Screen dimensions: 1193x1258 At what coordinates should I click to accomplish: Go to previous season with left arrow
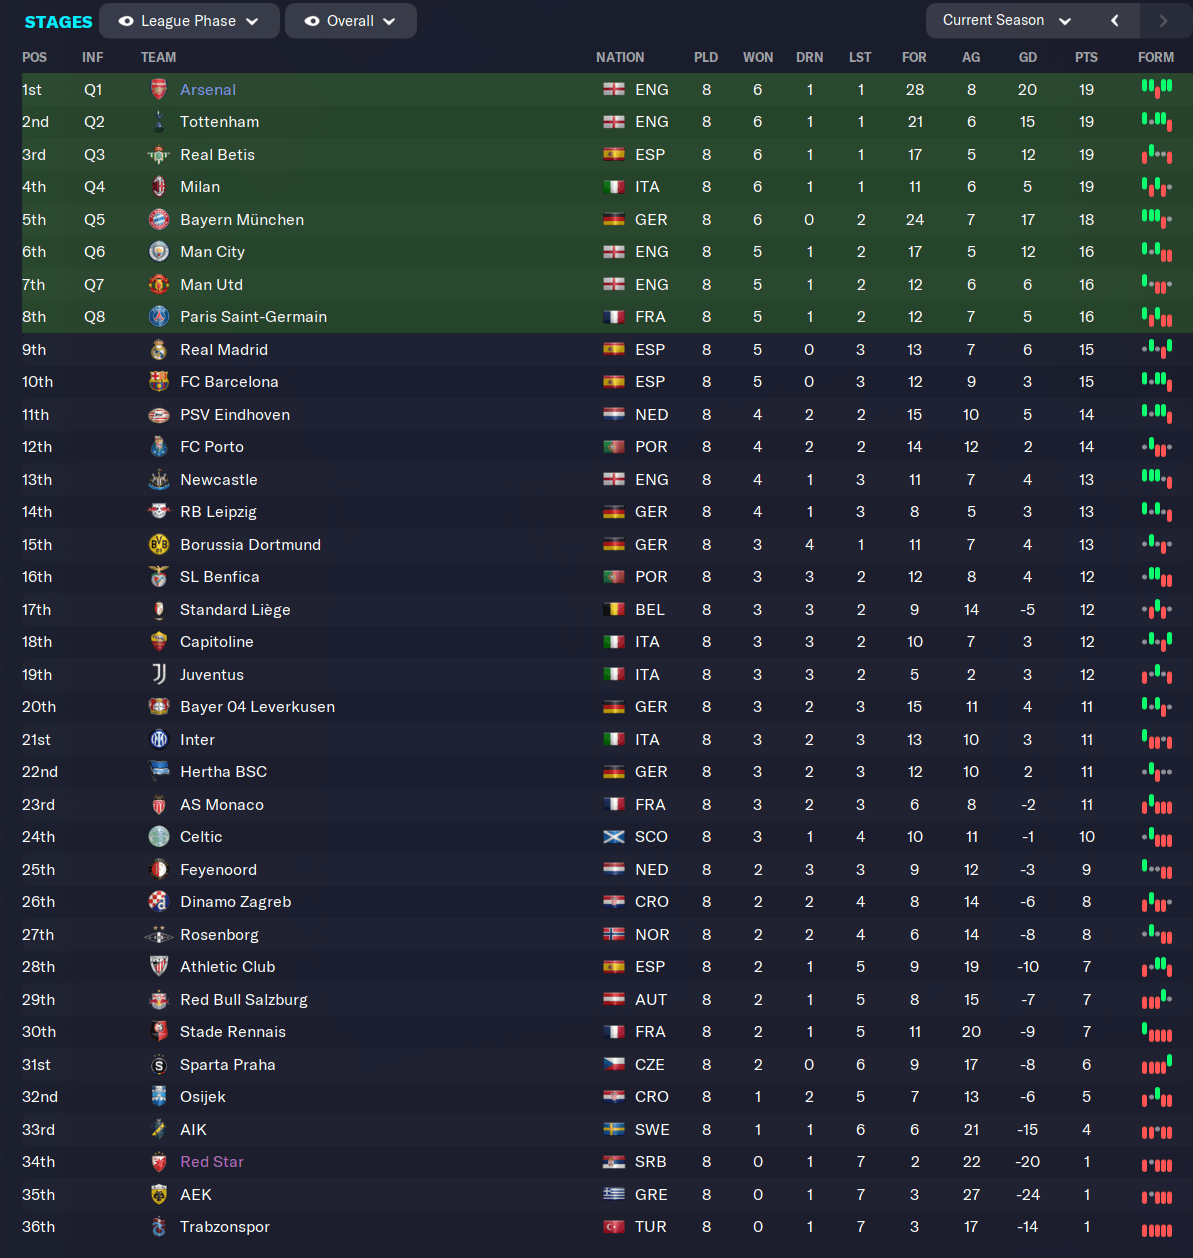[x=1114, y=21]
